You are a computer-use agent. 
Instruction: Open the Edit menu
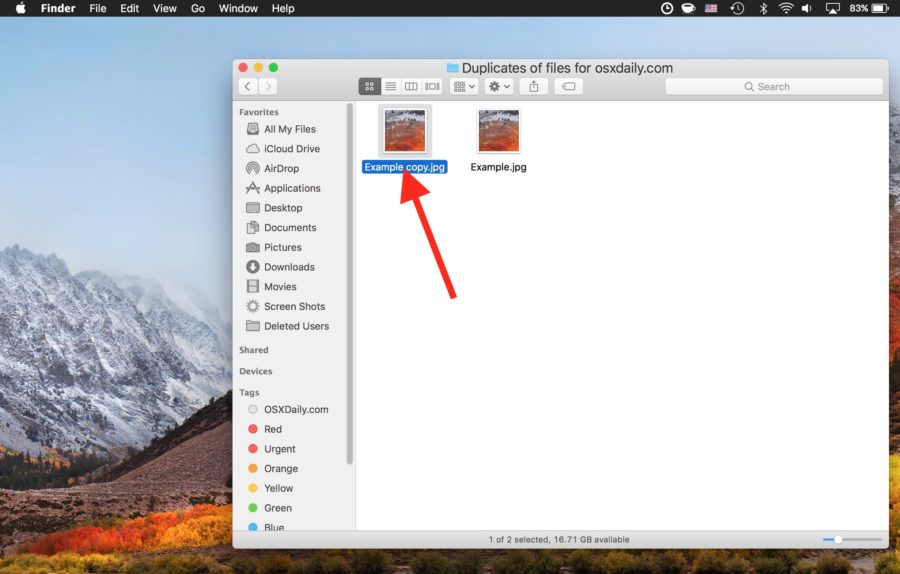coord(129,8)
